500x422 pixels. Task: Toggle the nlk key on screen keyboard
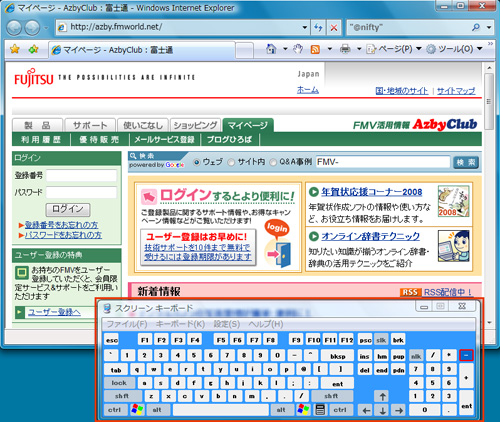(416, 356)
